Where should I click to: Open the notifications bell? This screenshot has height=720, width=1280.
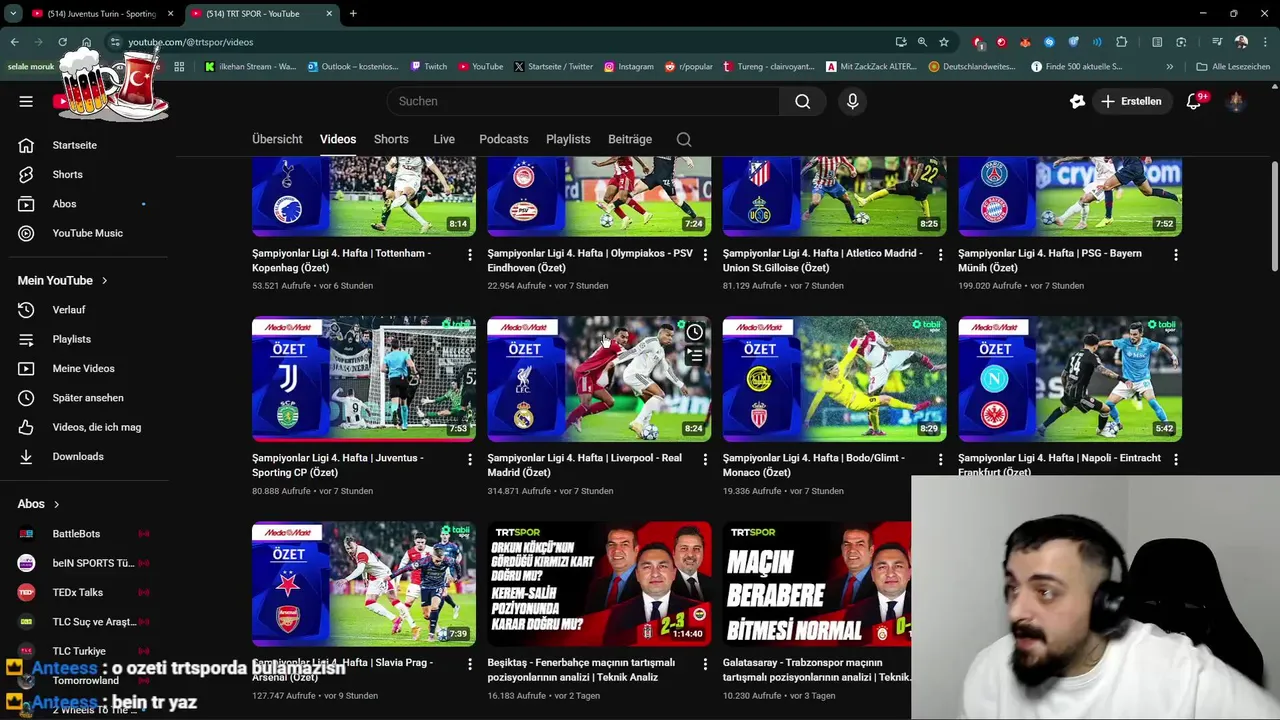(x=1194, y=101)
